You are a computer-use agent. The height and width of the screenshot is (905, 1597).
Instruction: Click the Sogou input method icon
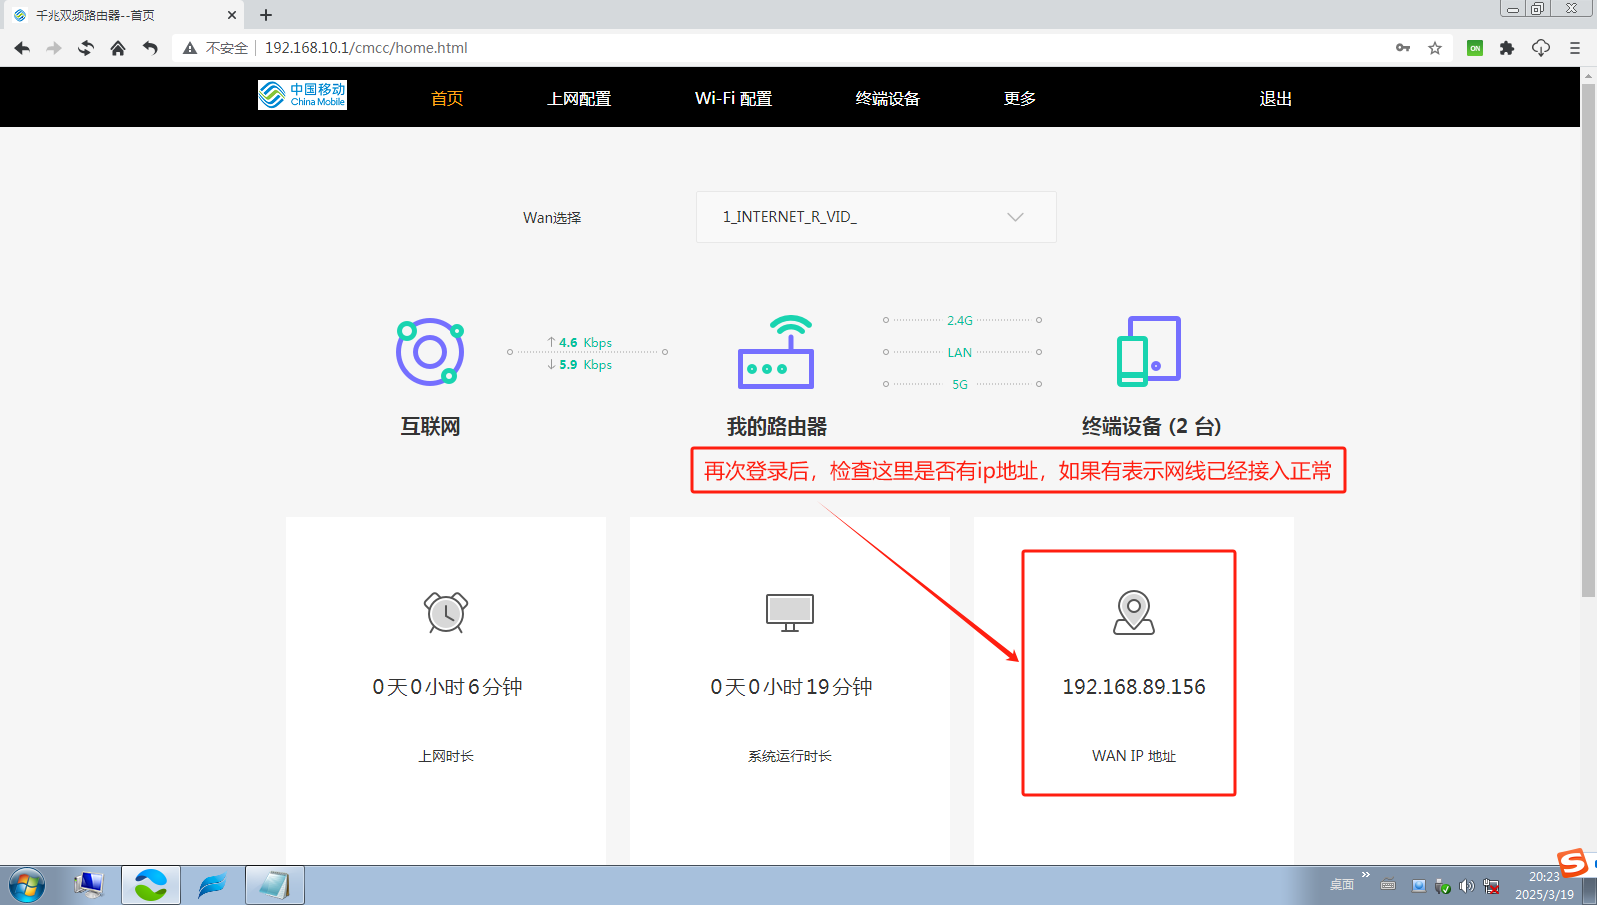click(1572, 862)
